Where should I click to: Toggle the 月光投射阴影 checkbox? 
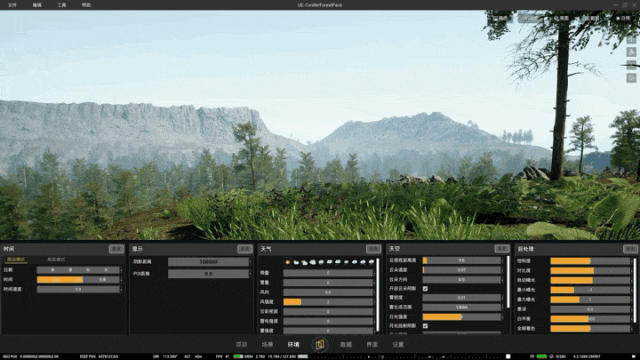[x=425, y=326]
